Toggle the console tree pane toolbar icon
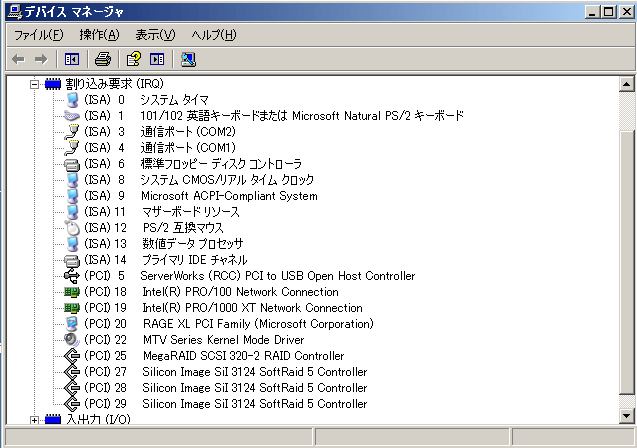 click(x=72, y=60)
